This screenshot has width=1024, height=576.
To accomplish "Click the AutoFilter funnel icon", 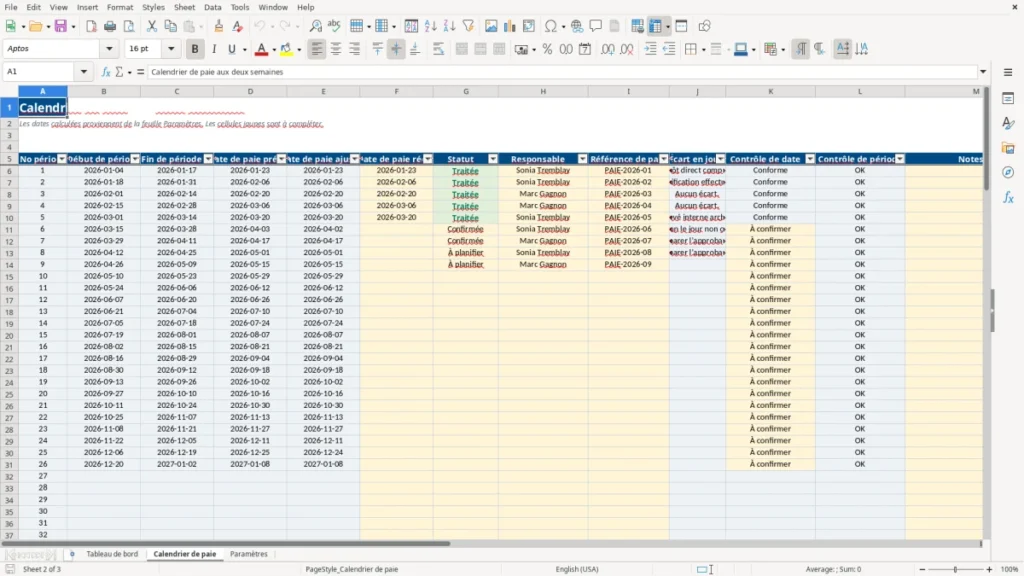I will 468,26.
